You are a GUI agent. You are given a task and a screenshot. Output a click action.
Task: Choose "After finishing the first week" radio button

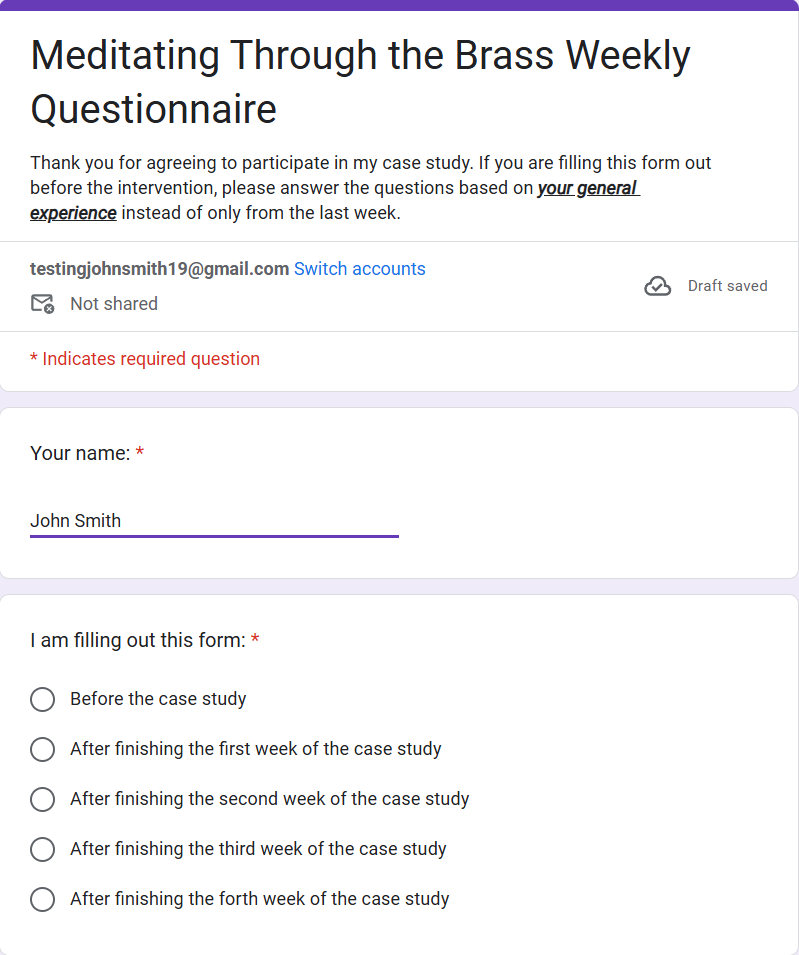tap(42, 749)
